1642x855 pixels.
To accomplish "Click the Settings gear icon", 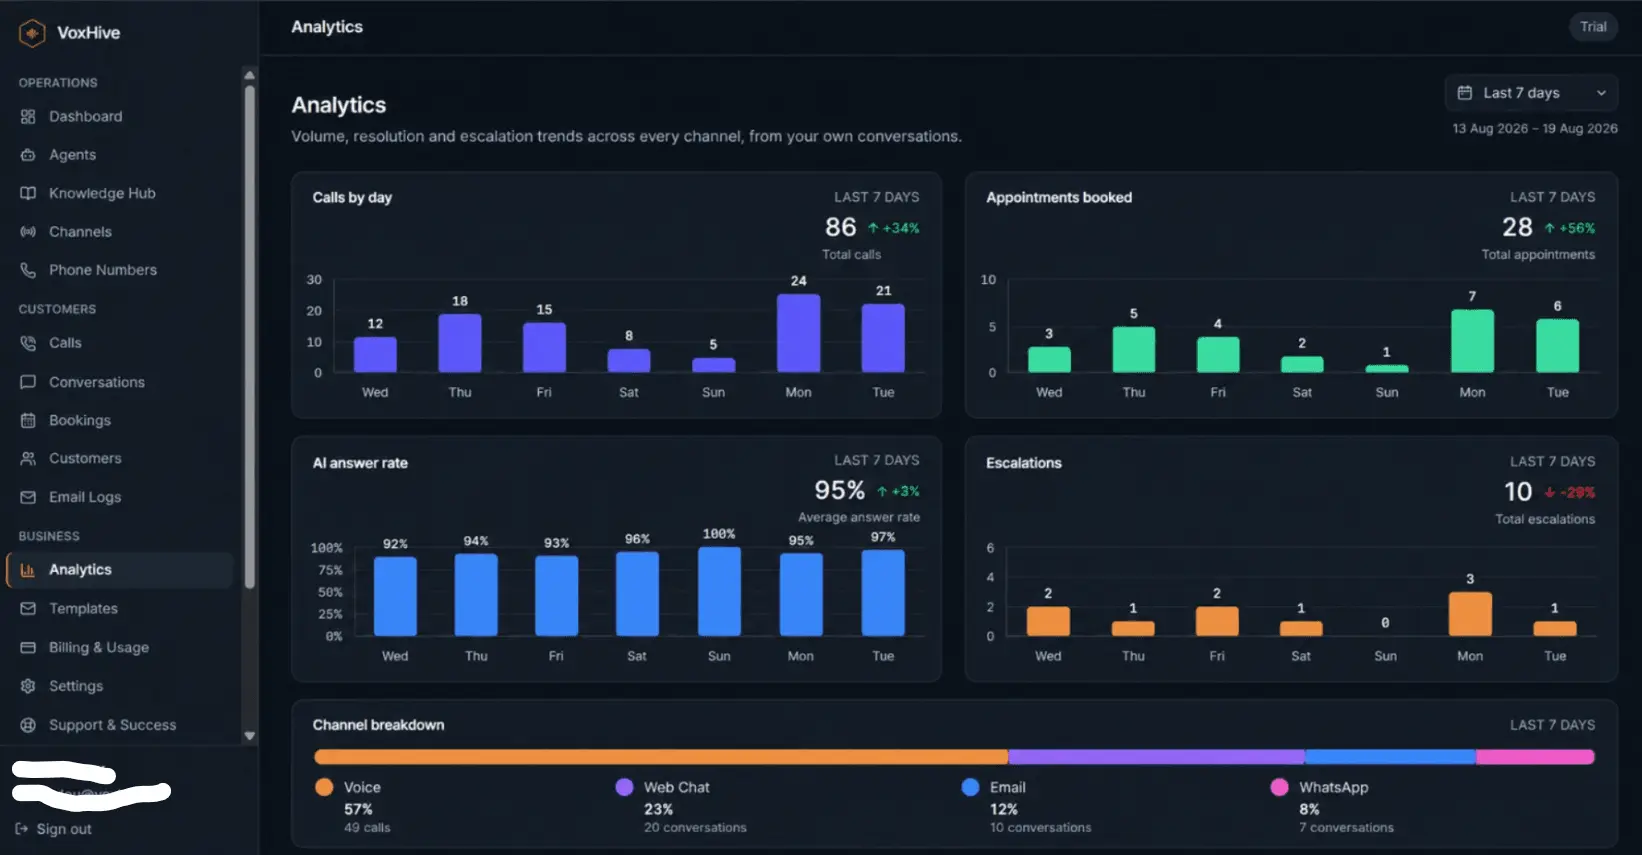I will [x=28, y=686].
